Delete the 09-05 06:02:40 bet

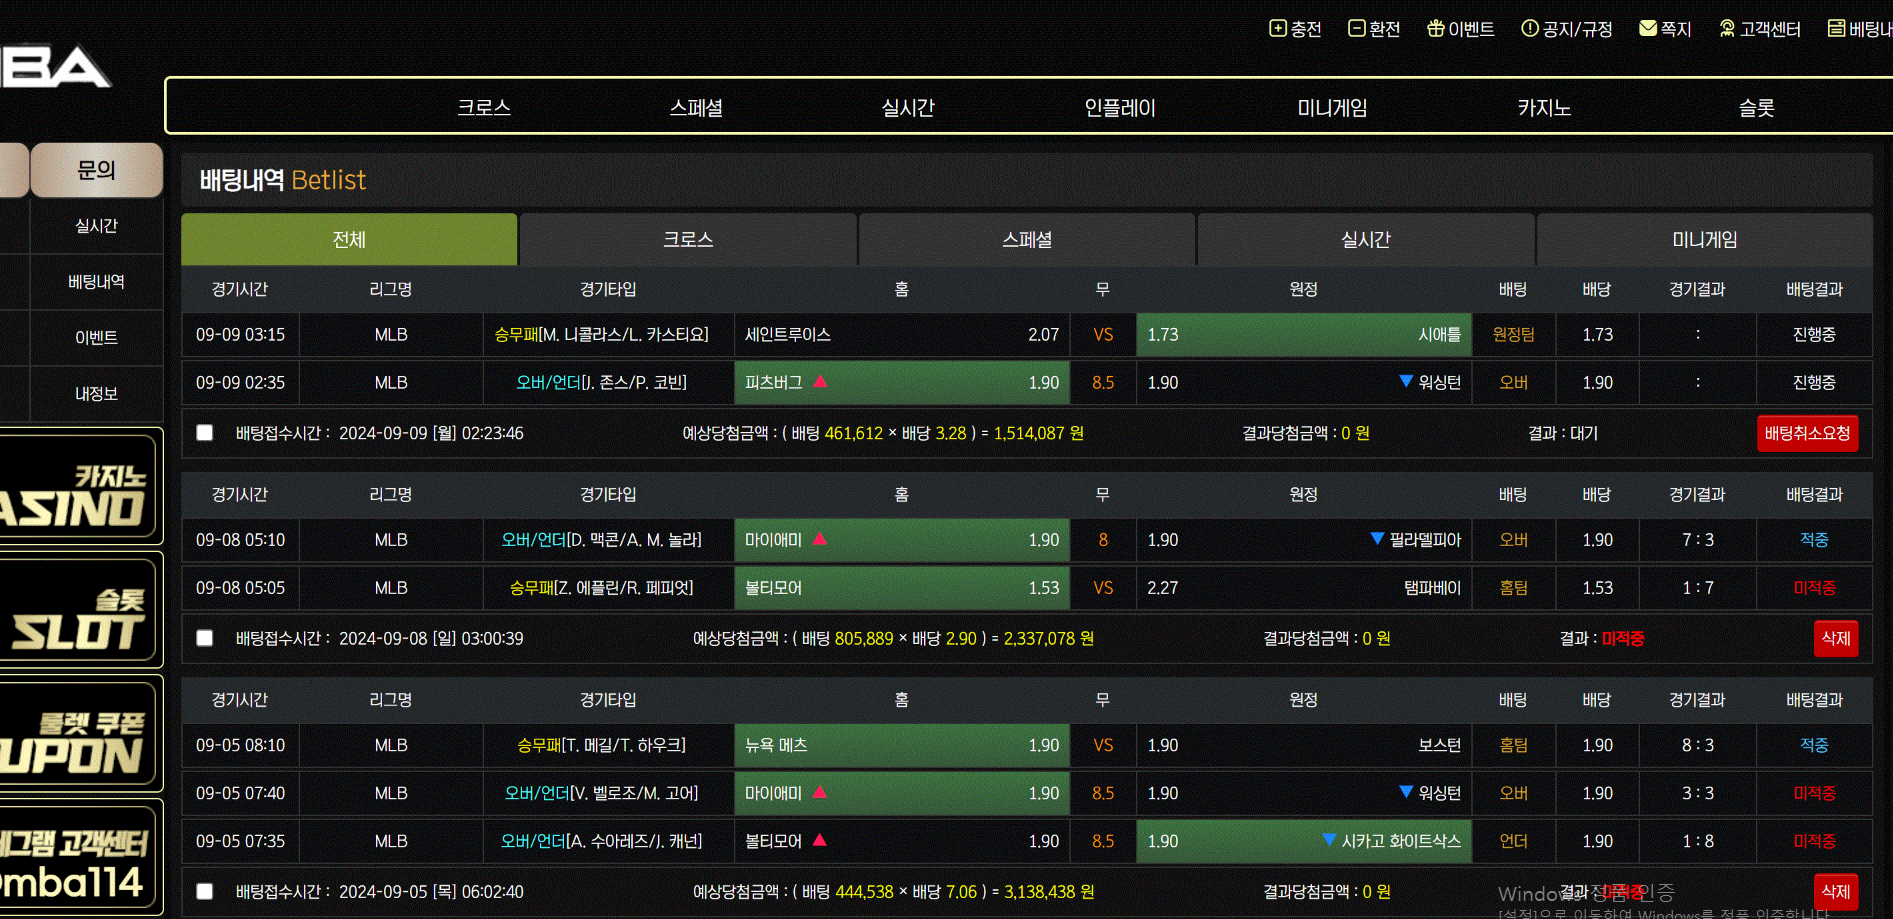[x=1836, y=891]
